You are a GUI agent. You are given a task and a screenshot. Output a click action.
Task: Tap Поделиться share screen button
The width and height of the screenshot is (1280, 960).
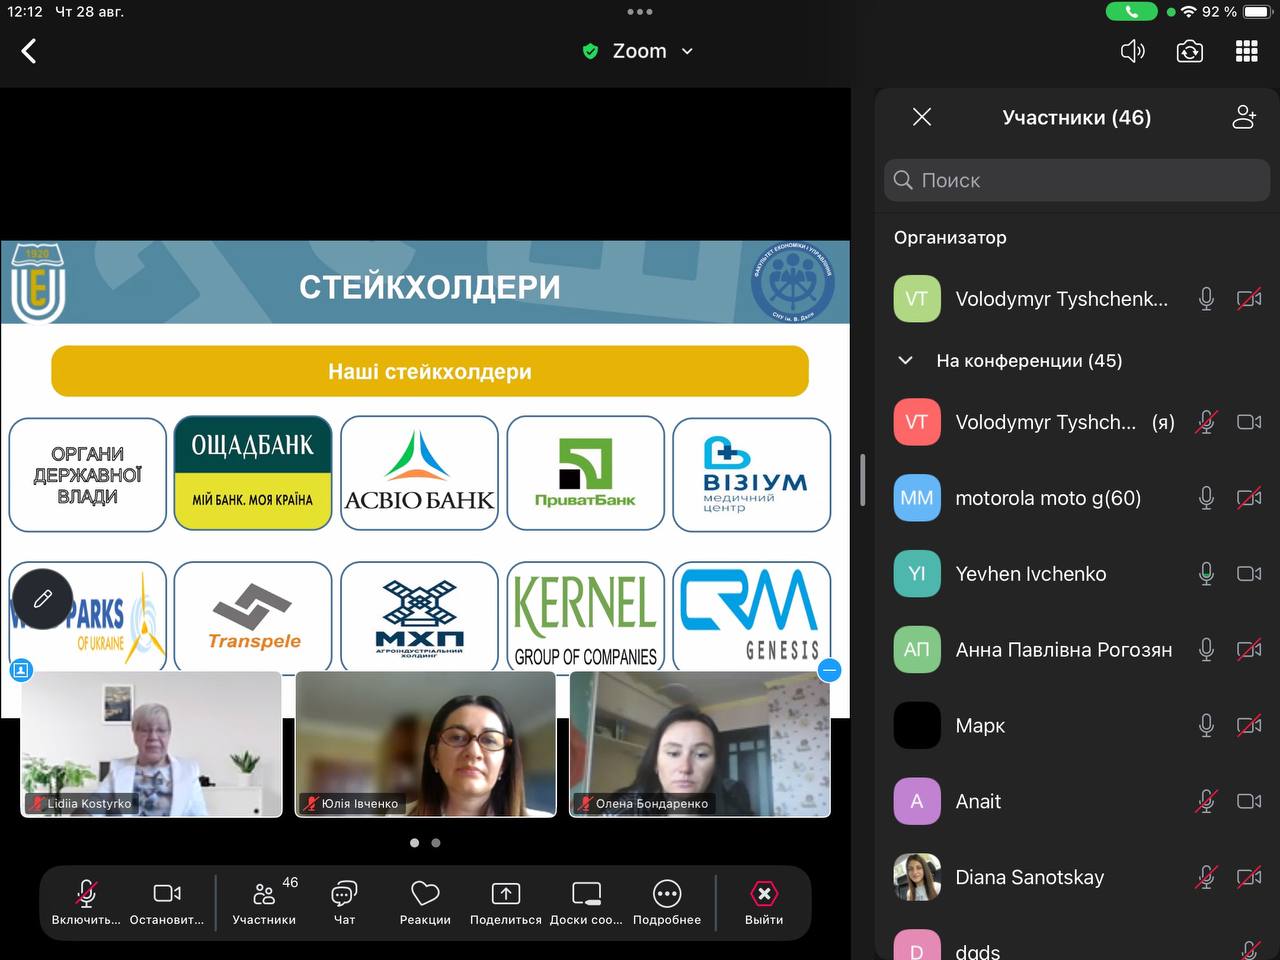506,901
